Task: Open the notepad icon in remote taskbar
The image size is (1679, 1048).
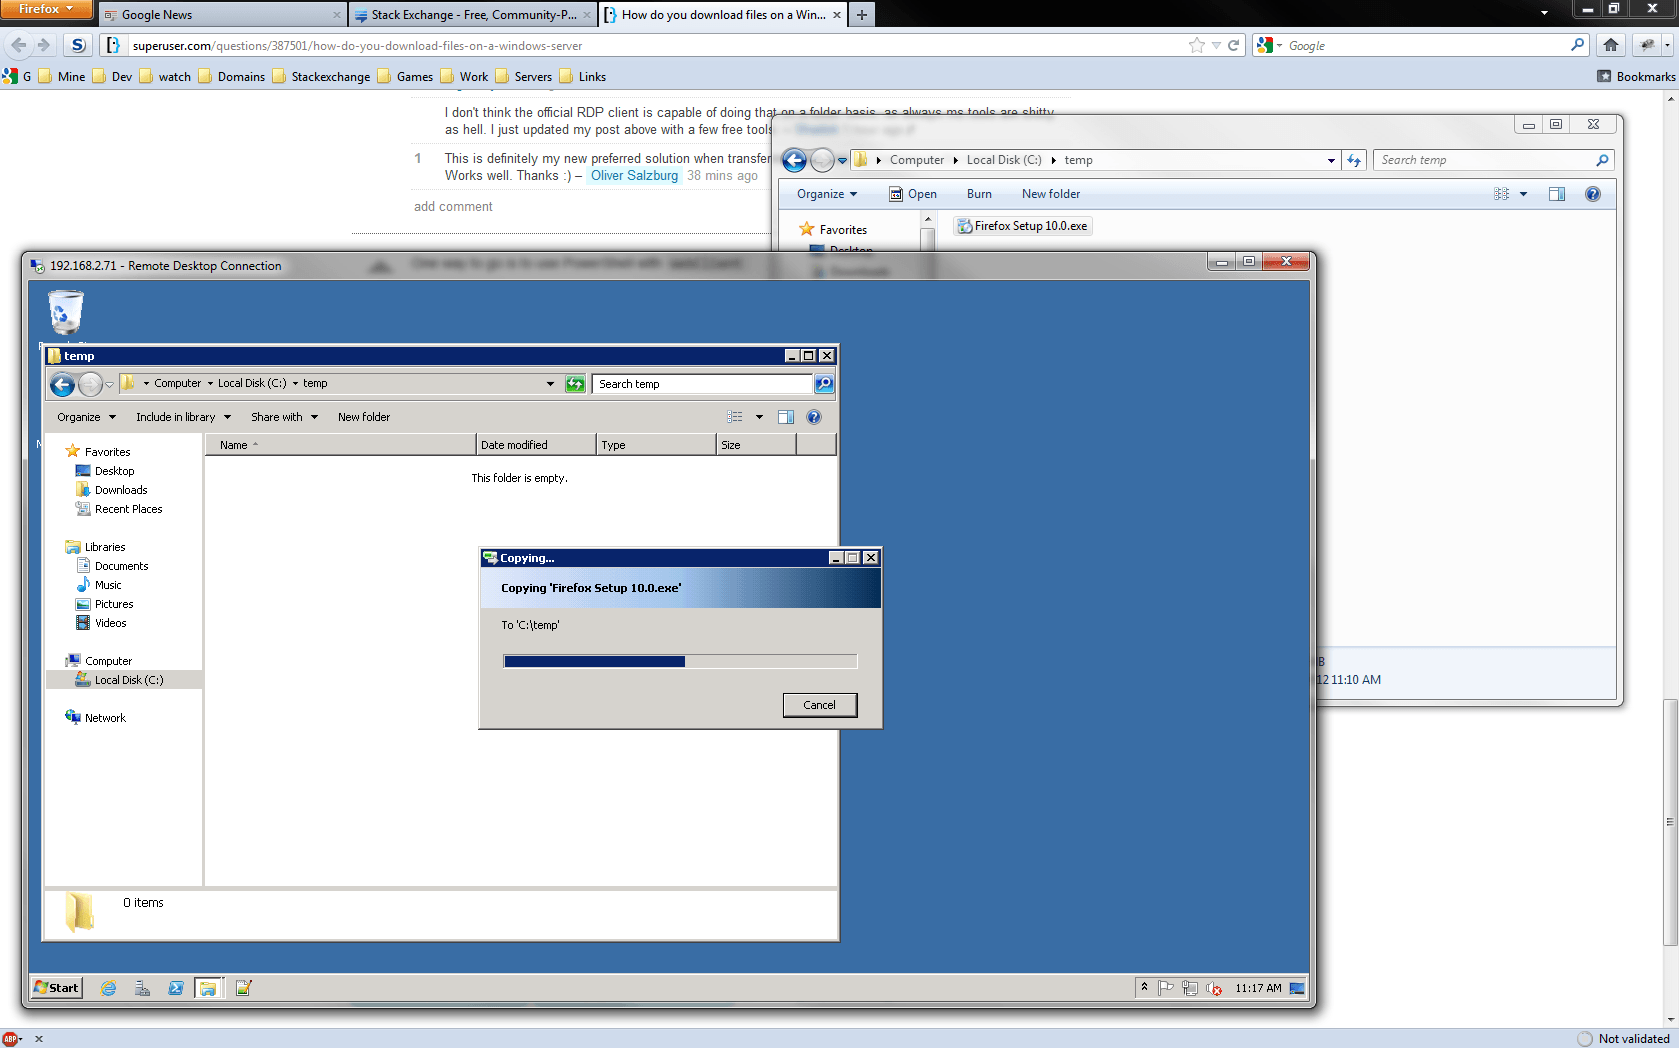Action: tap(243, 988)
